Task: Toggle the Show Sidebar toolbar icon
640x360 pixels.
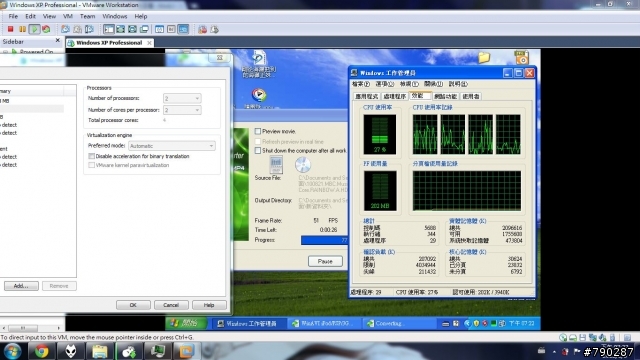Action: click(x=109, y=29)
